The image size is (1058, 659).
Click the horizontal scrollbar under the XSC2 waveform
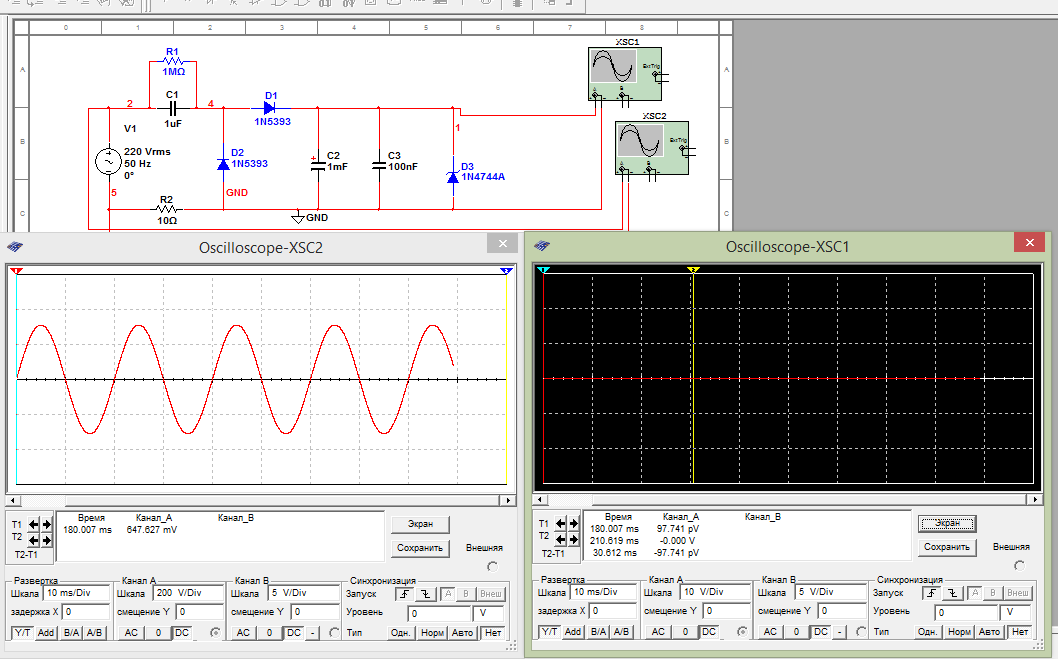pos(260,498)
